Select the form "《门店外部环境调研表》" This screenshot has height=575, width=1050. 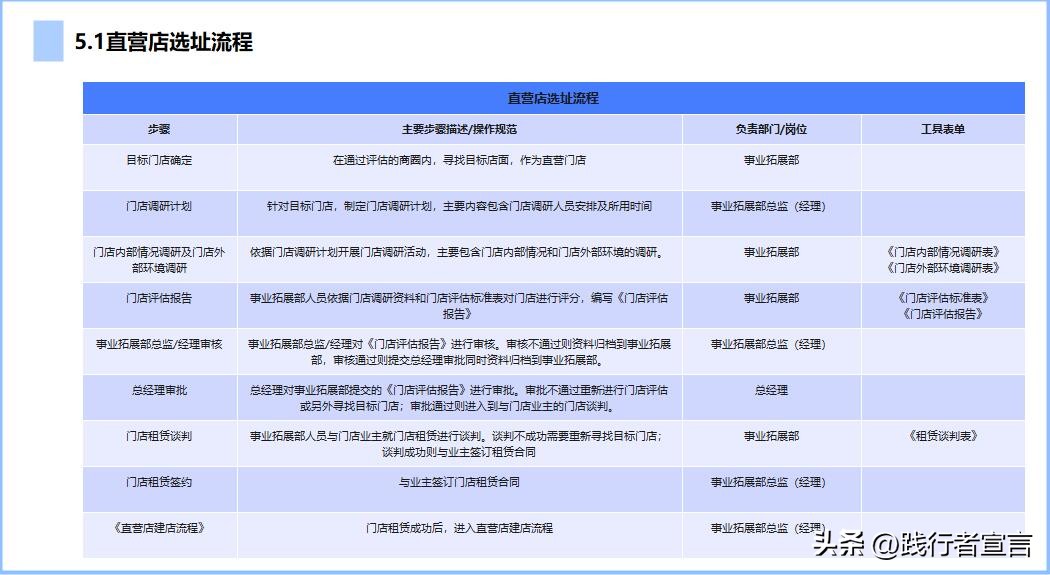click(943, 268)
